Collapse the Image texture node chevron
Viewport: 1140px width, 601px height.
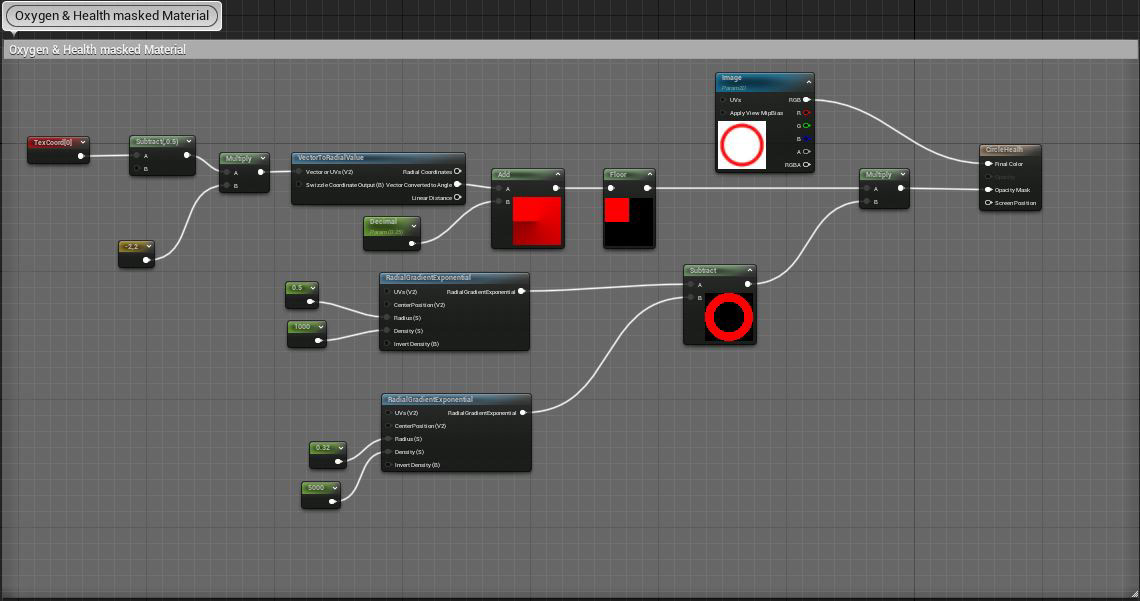pyautogui.click(x=808, y=82)
